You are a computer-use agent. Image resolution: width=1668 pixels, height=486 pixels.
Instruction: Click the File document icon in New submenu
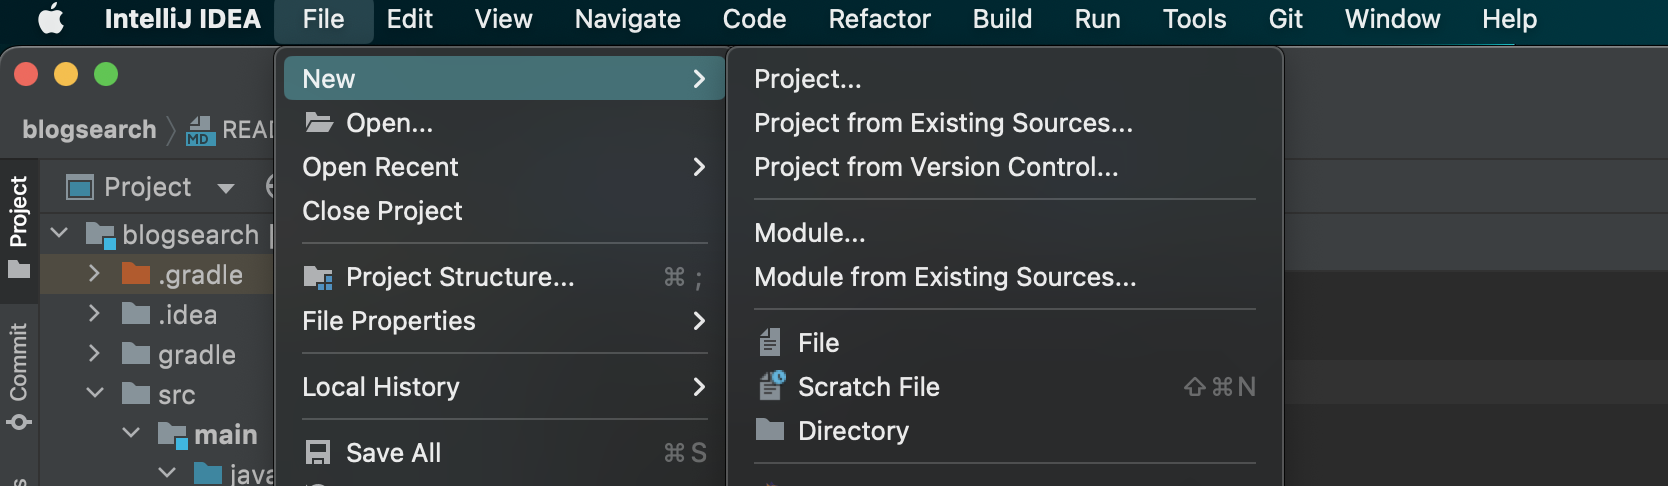click(770, 343)
